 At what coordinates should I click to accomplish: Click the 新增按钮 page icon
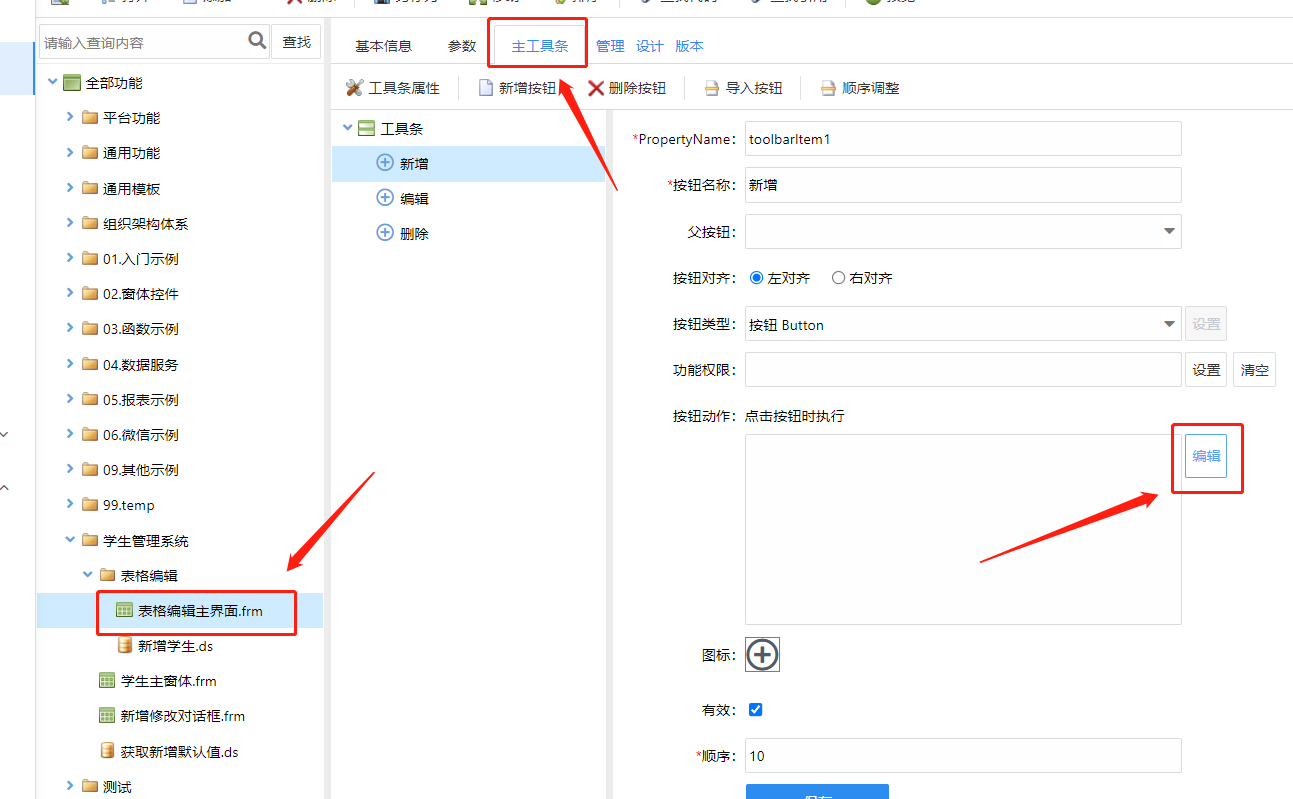(486, 88)
